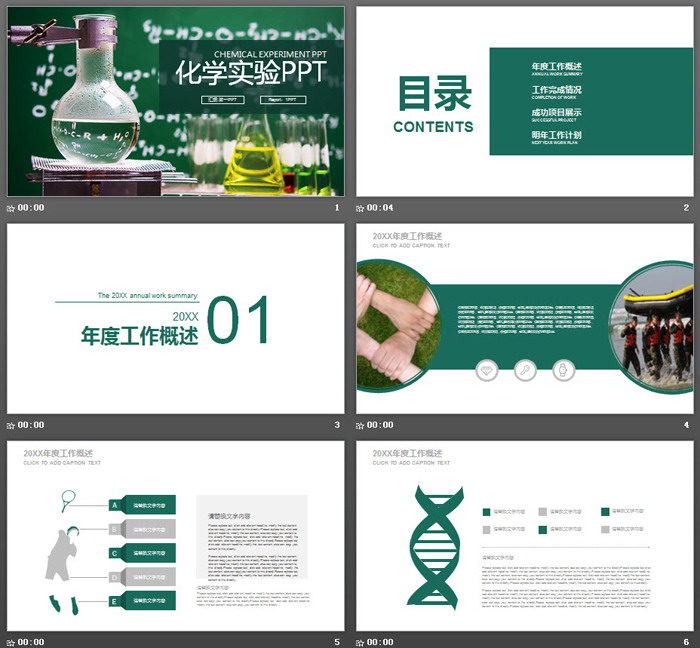Screen dimensions: 700x648
Task: Click the 目录 heading on slide 2
Action: click(x=435, y=94)
